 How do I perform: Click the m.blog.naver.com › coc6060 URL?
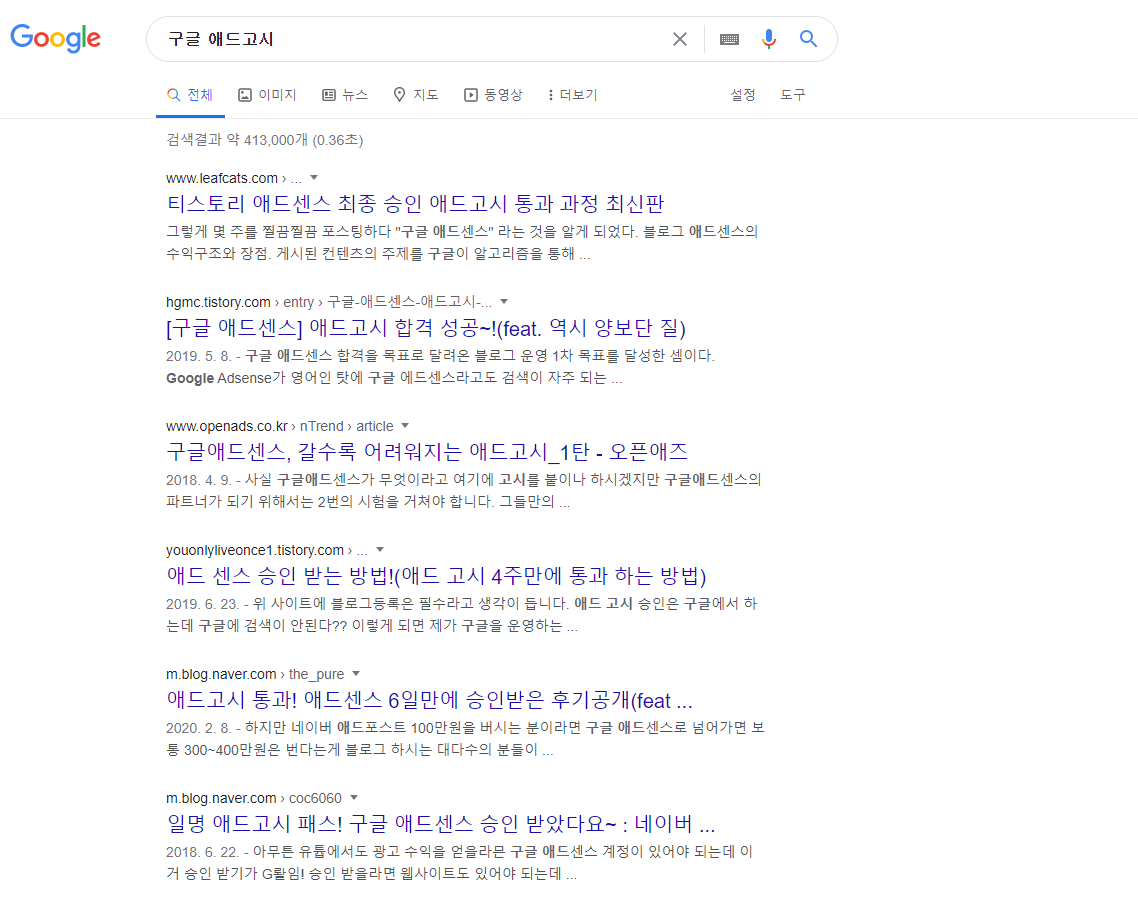[x=253, y=798]
